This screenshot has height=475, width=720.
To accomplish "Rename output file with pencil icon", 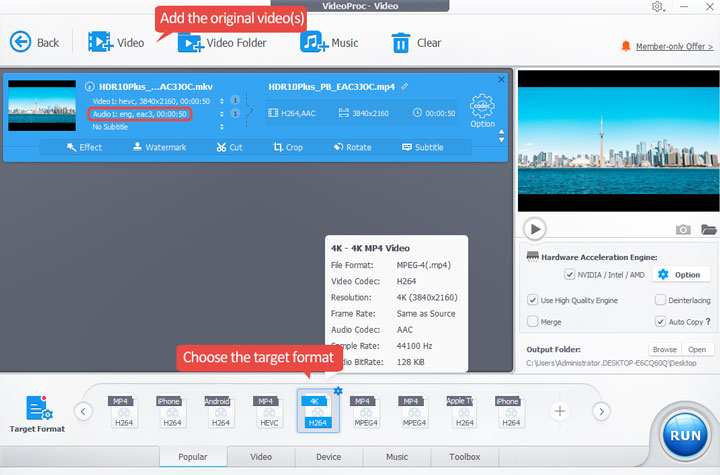I will (404, 86).
